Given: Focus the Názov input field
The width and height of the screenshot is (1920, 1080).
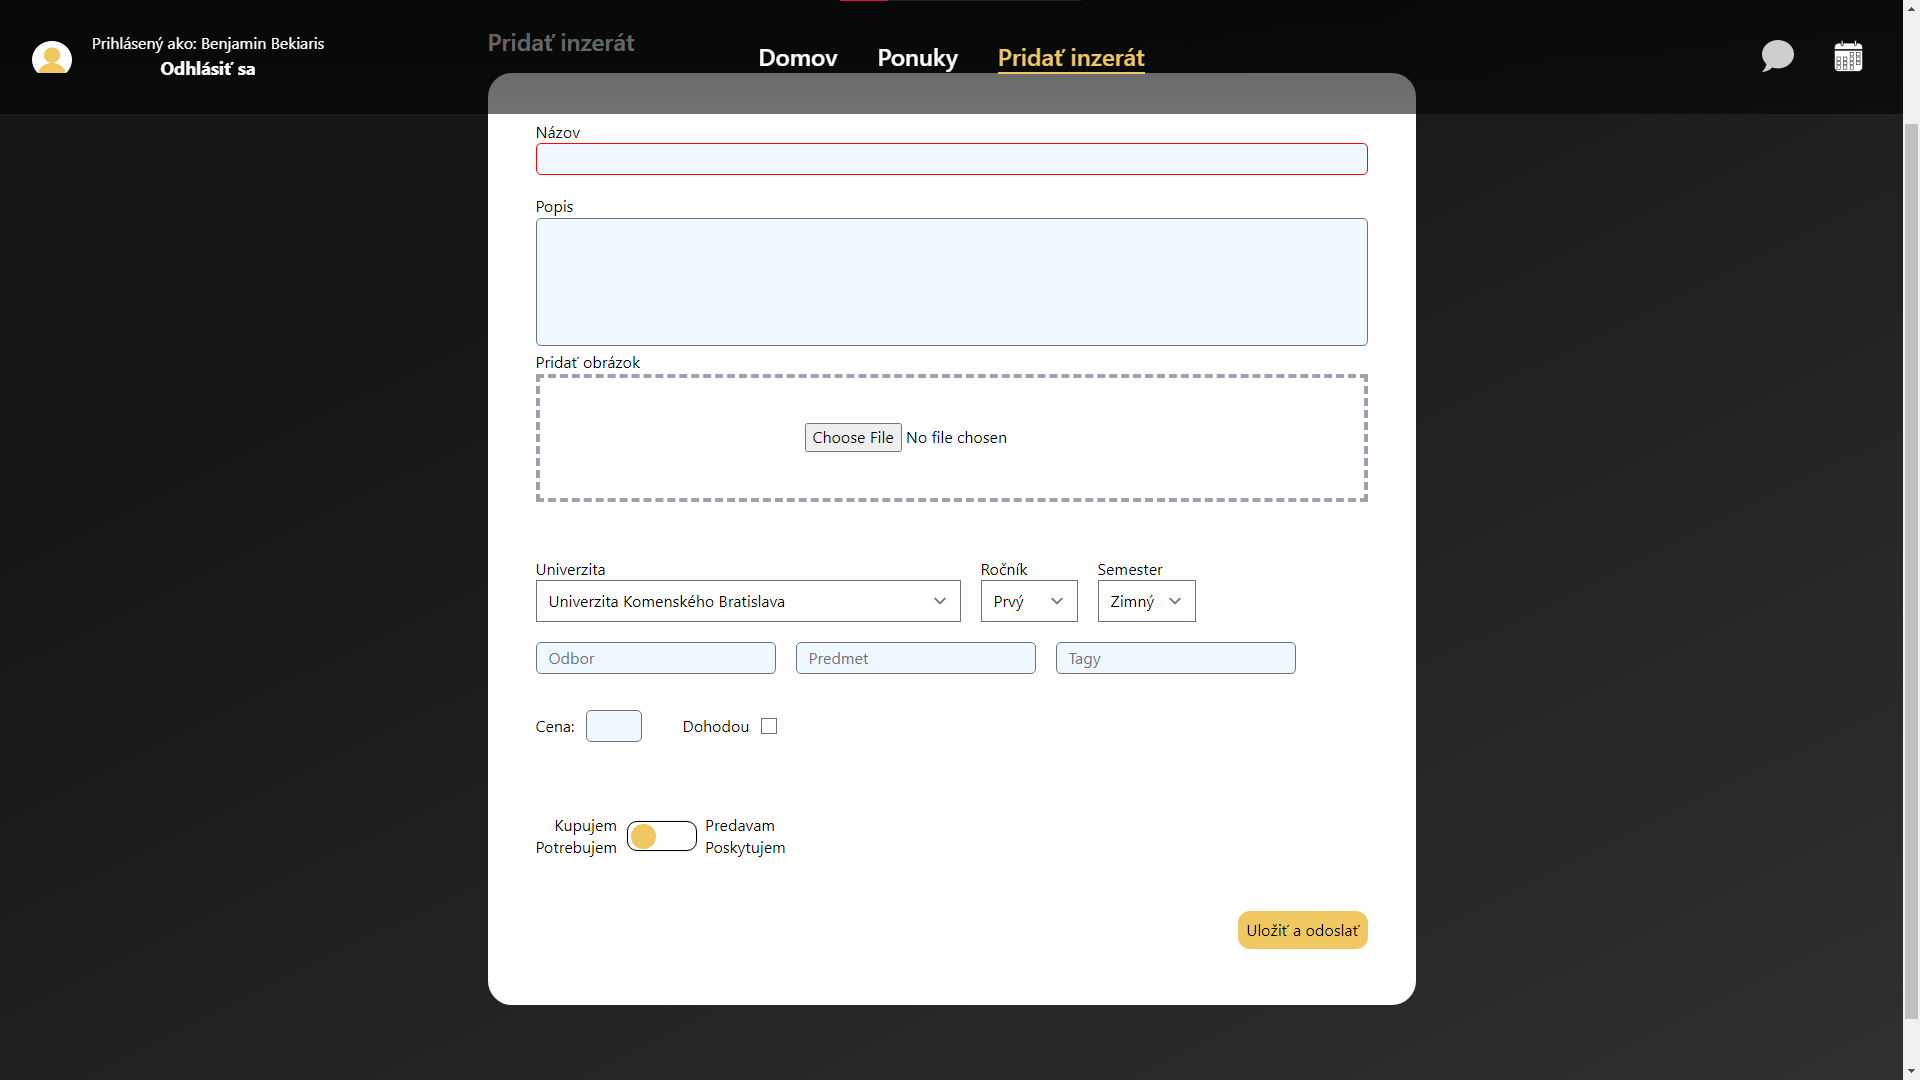Looking at the screenshot, I should point(951,159).
